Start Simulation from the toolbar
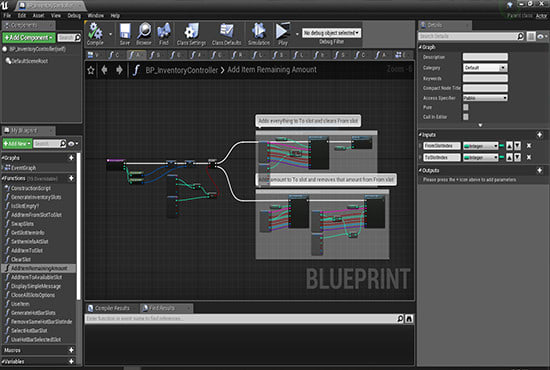 [x=259, y=34]
